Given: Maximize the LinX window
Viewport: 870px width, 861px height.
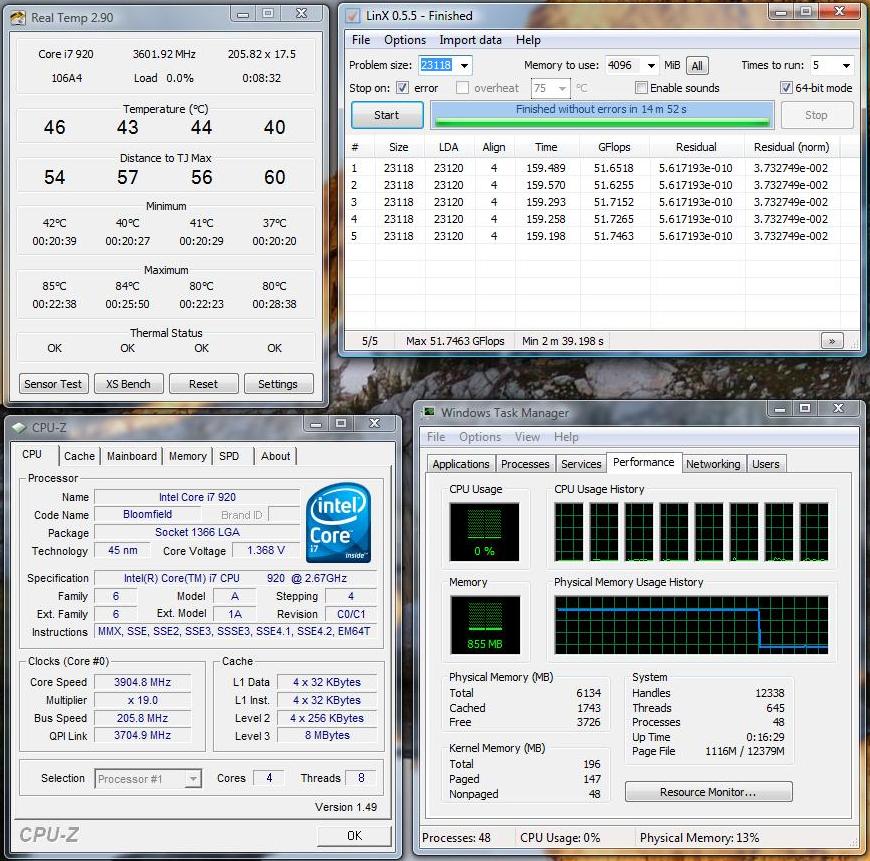Looking at the screenshot, I should point(806,12).
